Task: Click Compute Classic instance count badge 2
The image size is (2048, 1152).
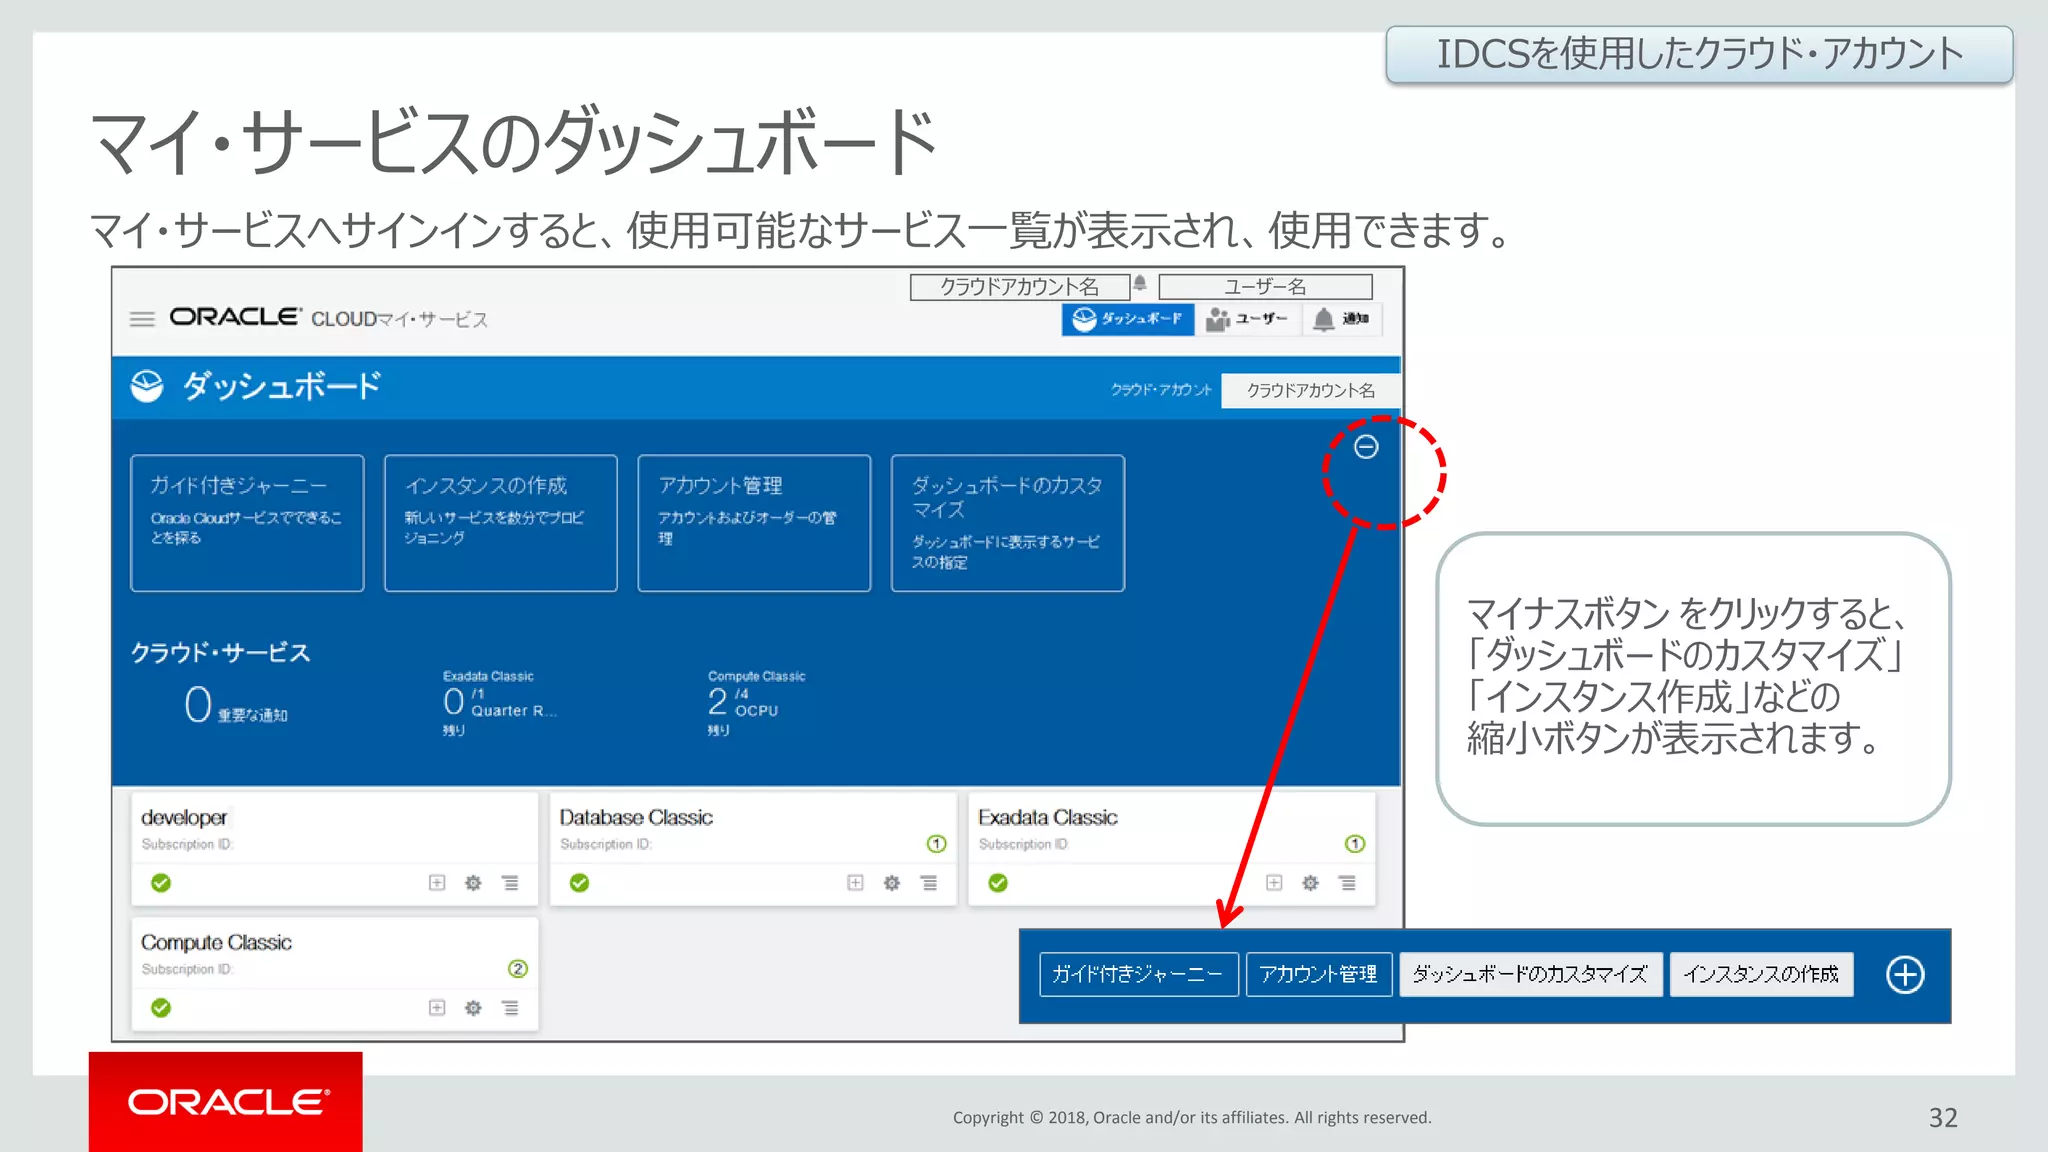Action: 518,969
